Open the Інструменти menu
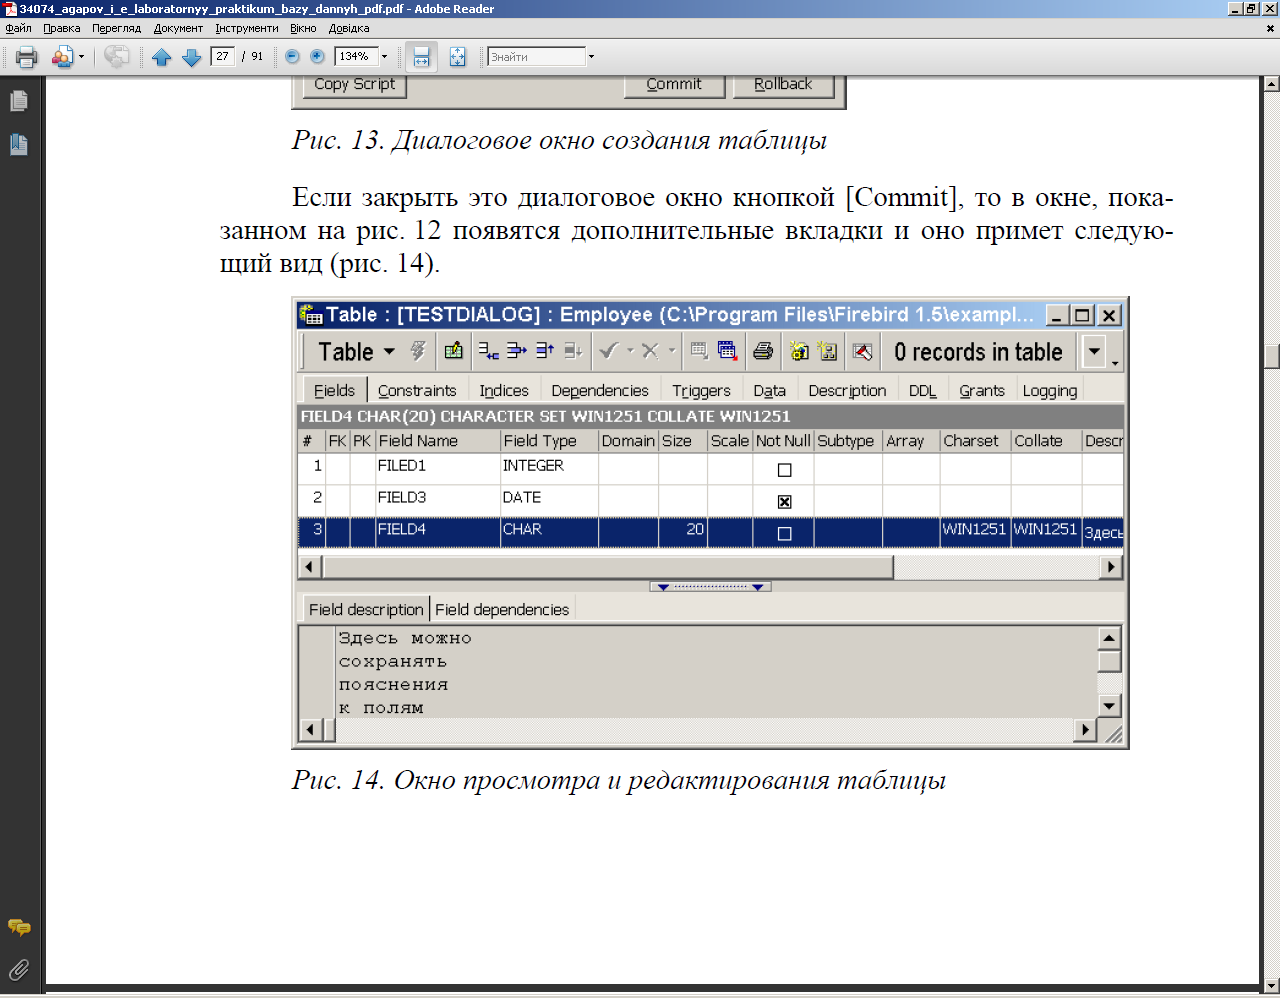The width and height of the screenshot is (1280, 998). (247, 28)
